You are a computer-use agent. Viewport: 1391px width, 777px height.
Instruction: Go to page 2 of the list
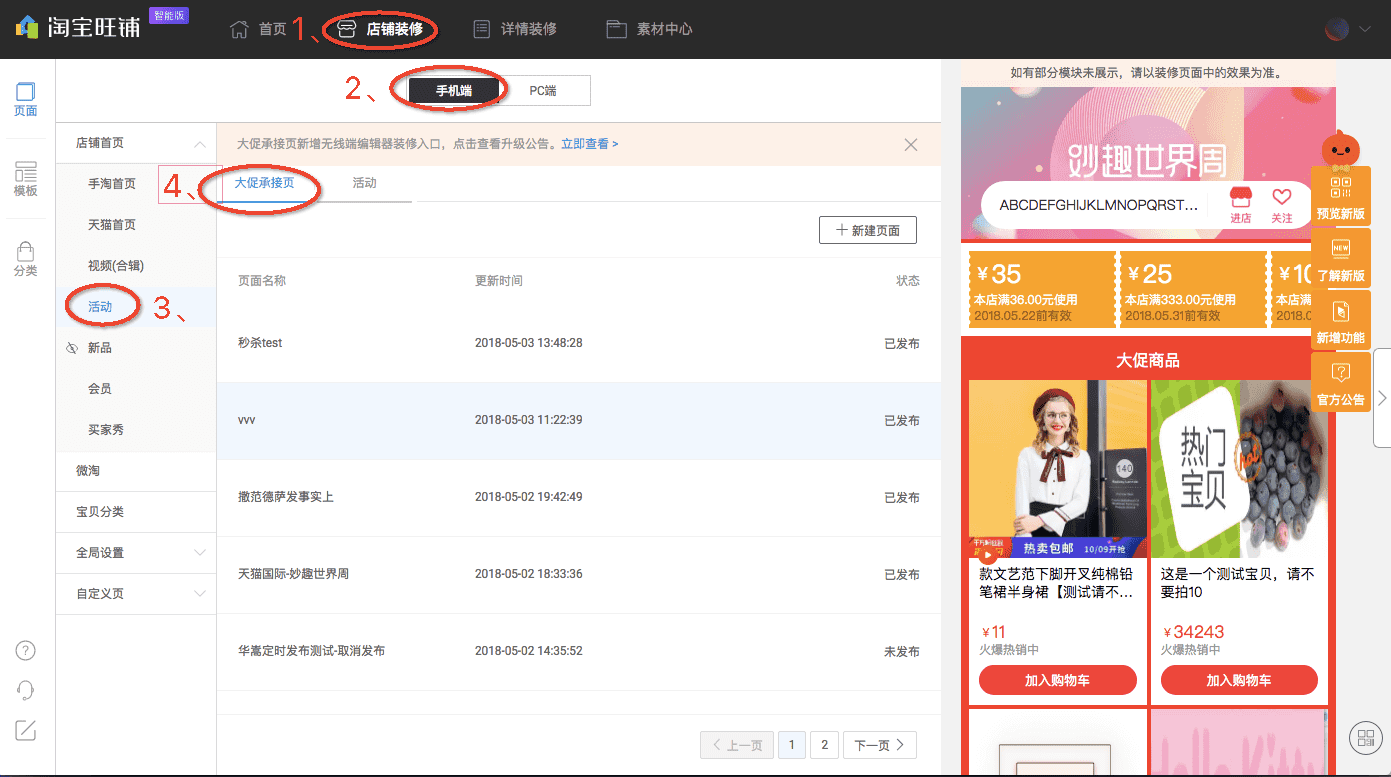tap(824, 745)
